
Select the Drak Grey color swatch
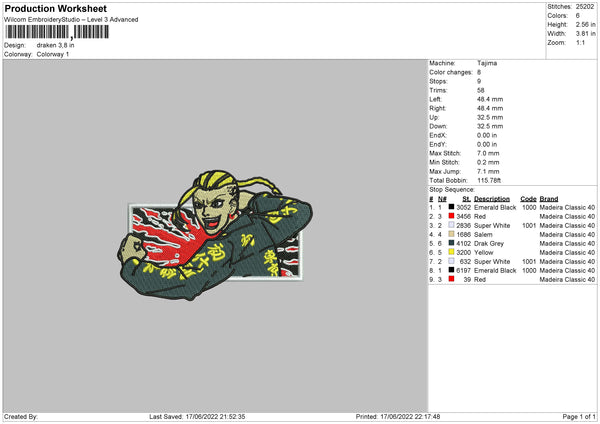[x=451, y=243]
